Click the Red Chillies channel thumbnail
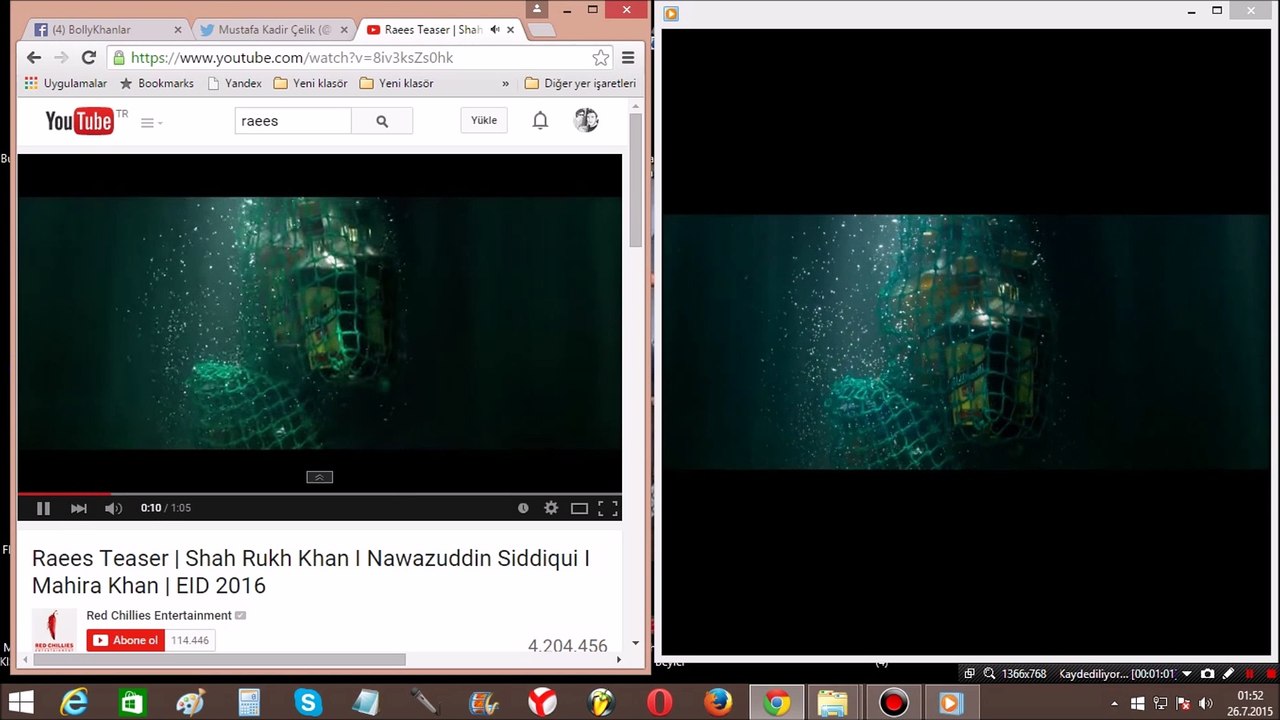 54,630
